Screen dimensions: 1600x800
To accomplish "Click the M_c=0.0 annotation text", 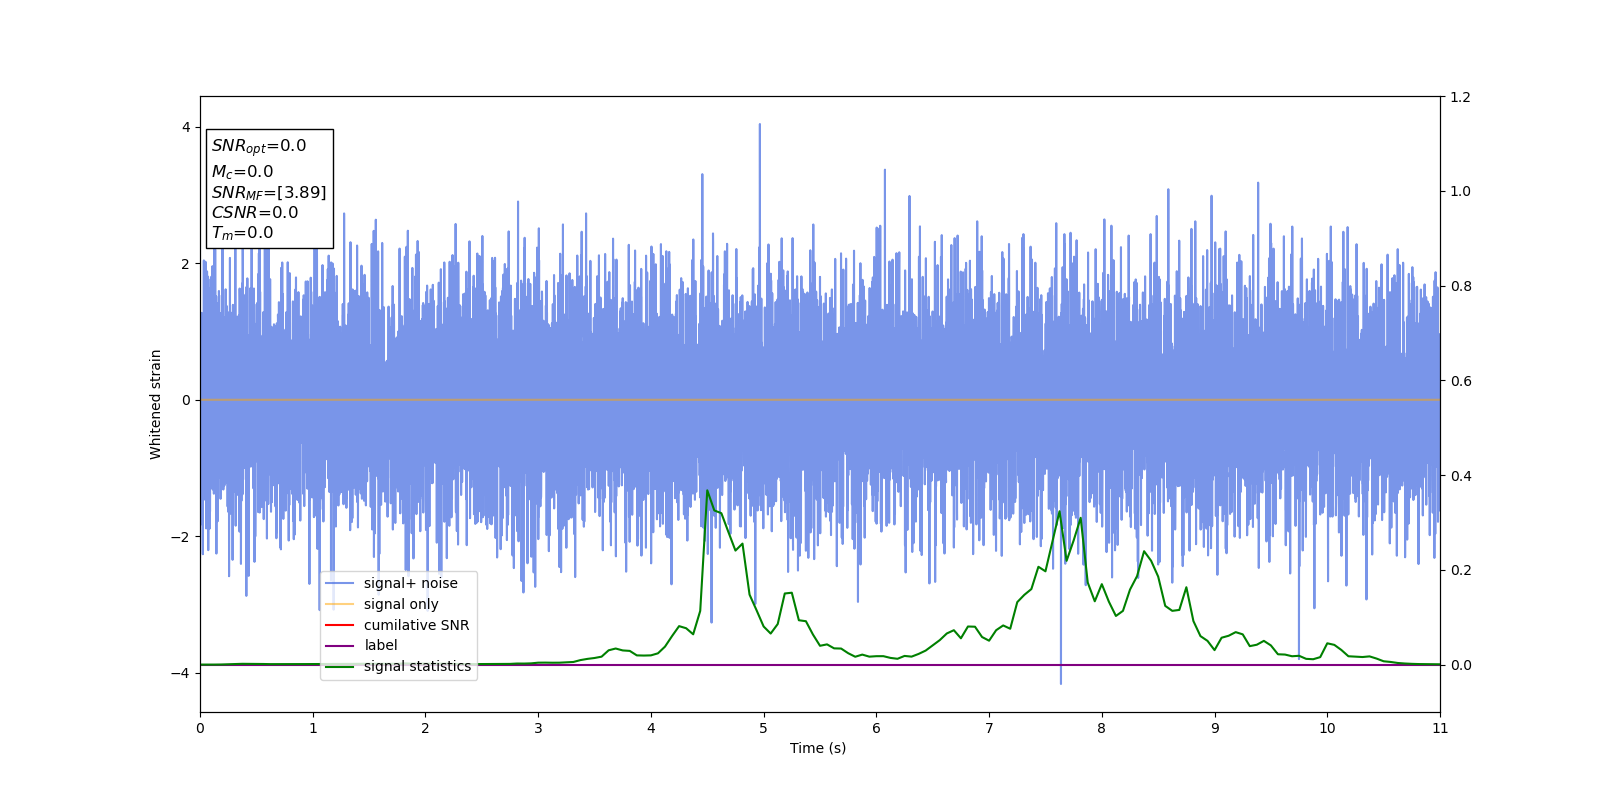I will point(242,172).
